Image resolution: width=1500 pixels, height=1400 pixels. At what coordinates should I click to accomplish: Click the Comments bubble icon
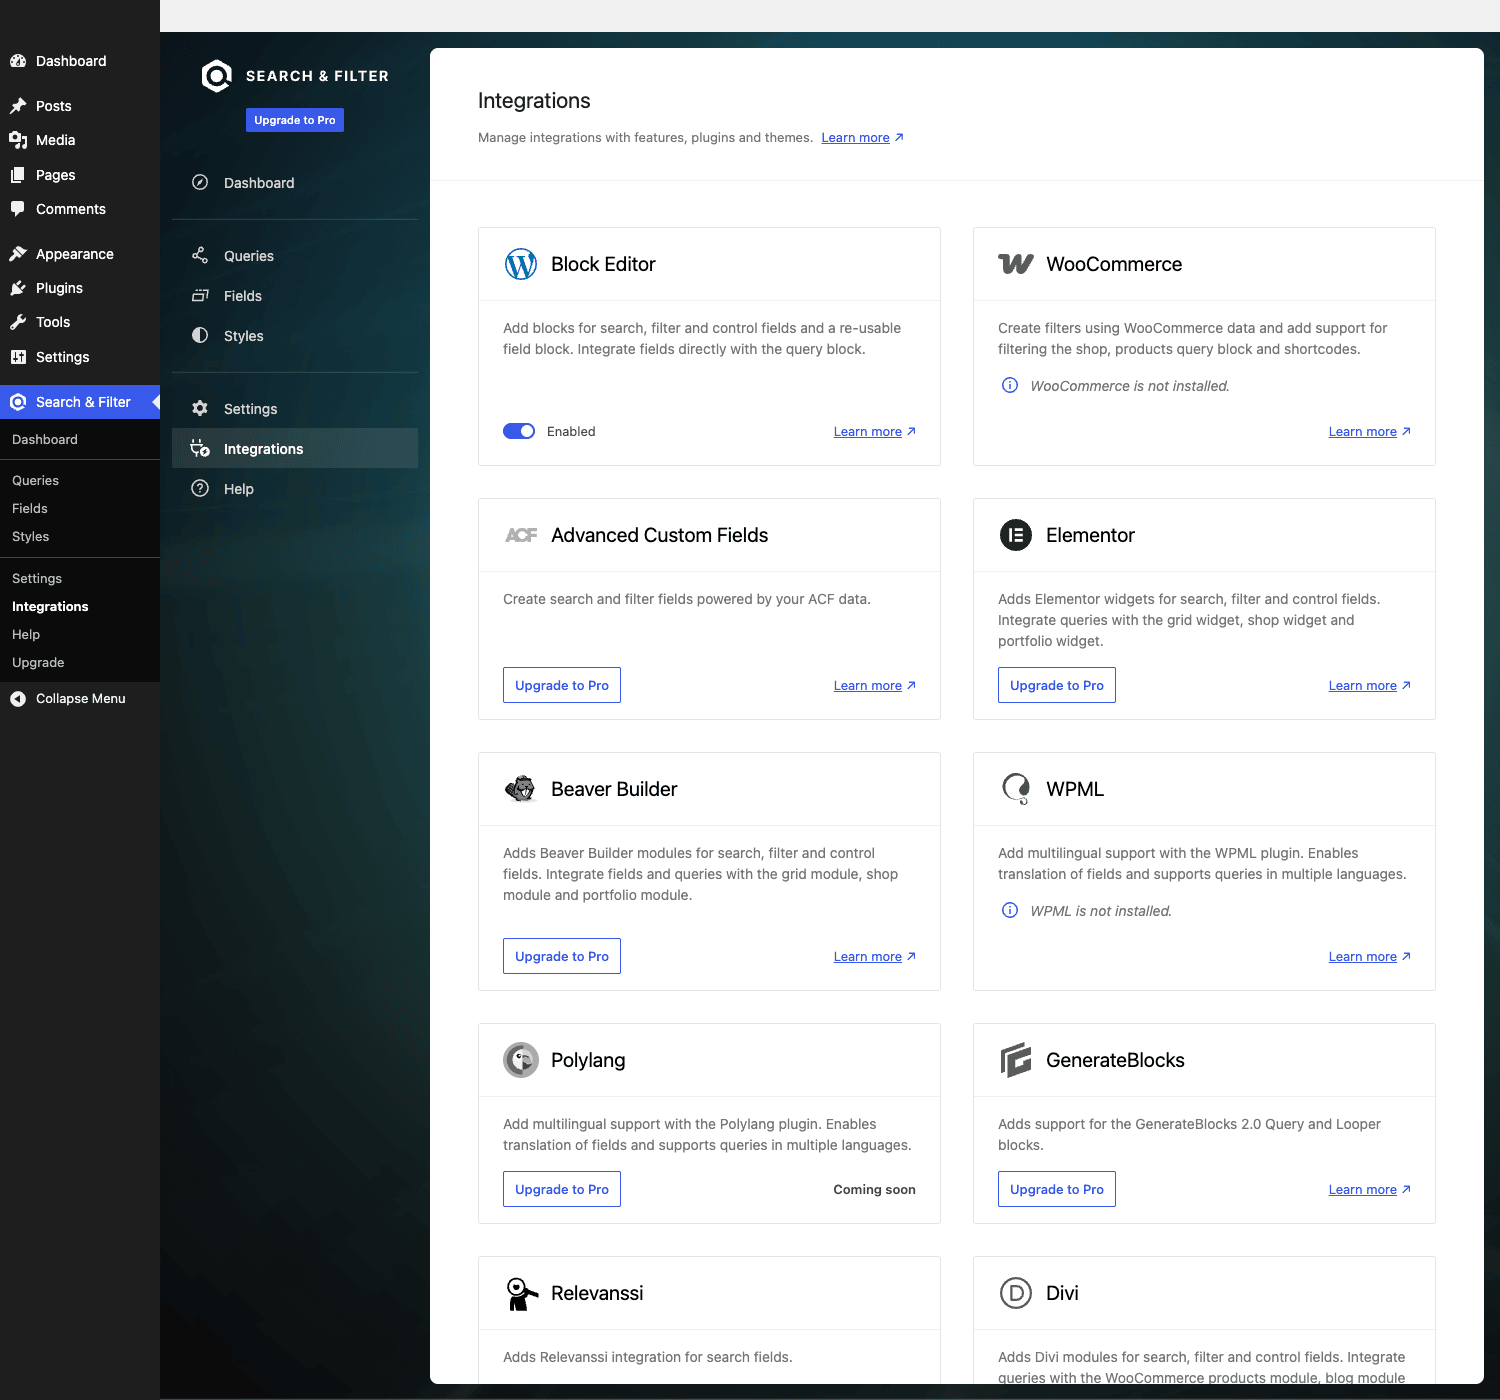18,209
